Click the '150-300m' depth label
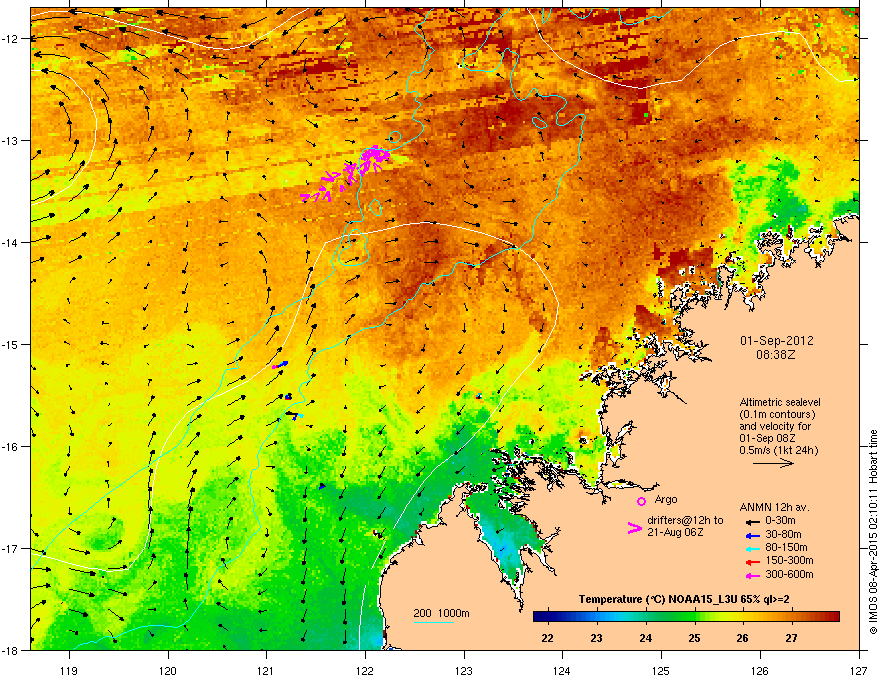 [789, 560]
